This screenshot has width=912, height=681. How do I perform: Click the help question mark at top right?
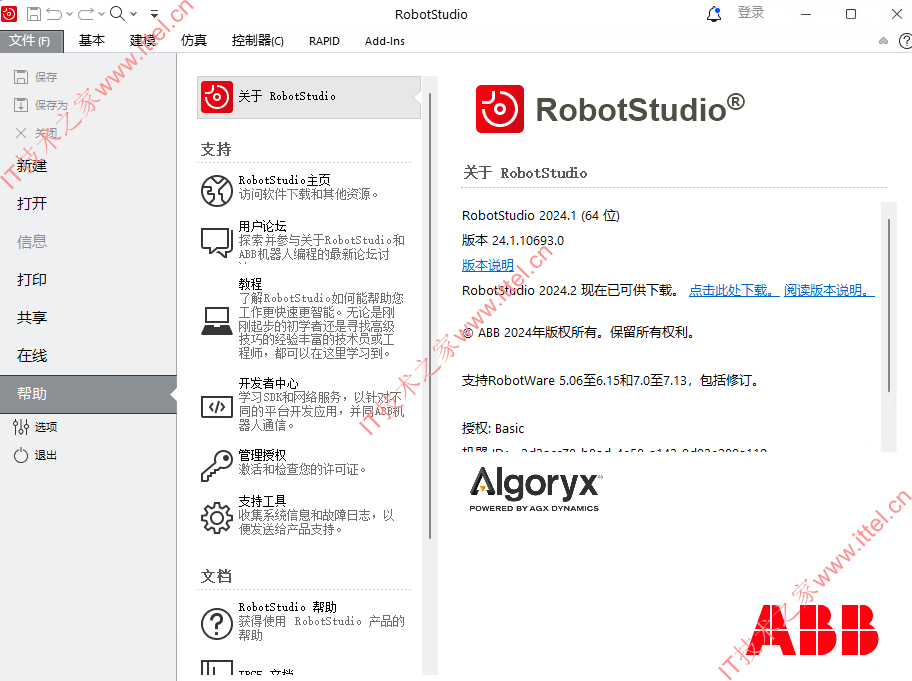tap(905, 41)
